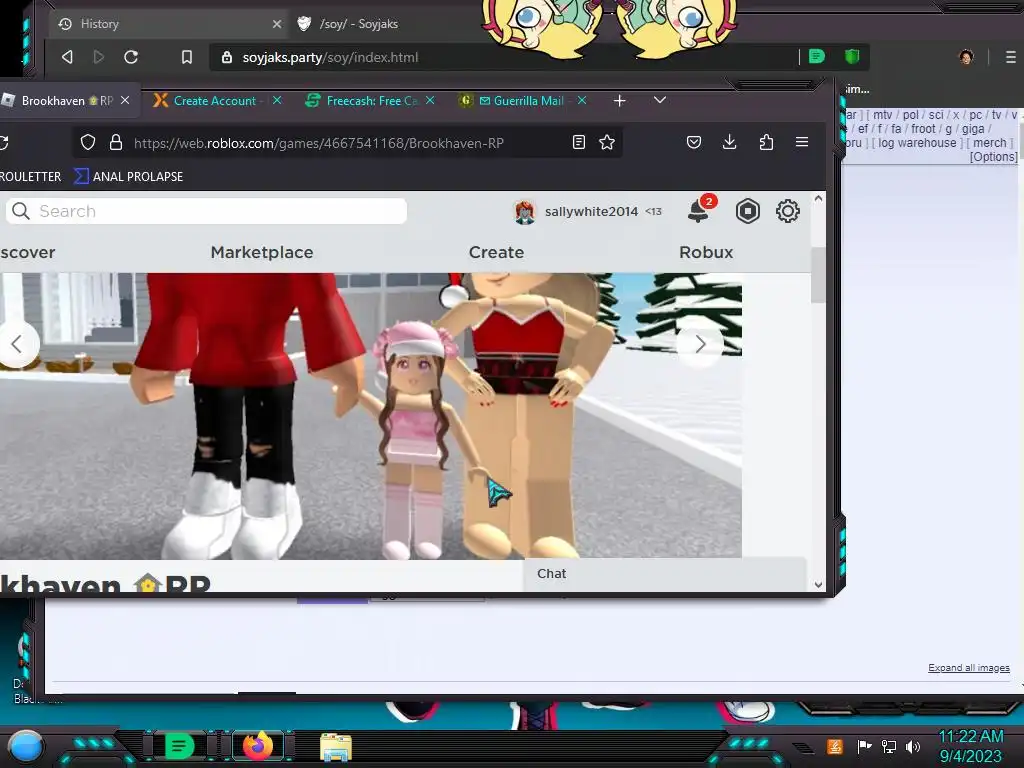Image resolution: width=1024 pixels, height=768 pixels.
Task: Click the Roblox page scrollbar down arrow
Action: click(x=818, y=584)
